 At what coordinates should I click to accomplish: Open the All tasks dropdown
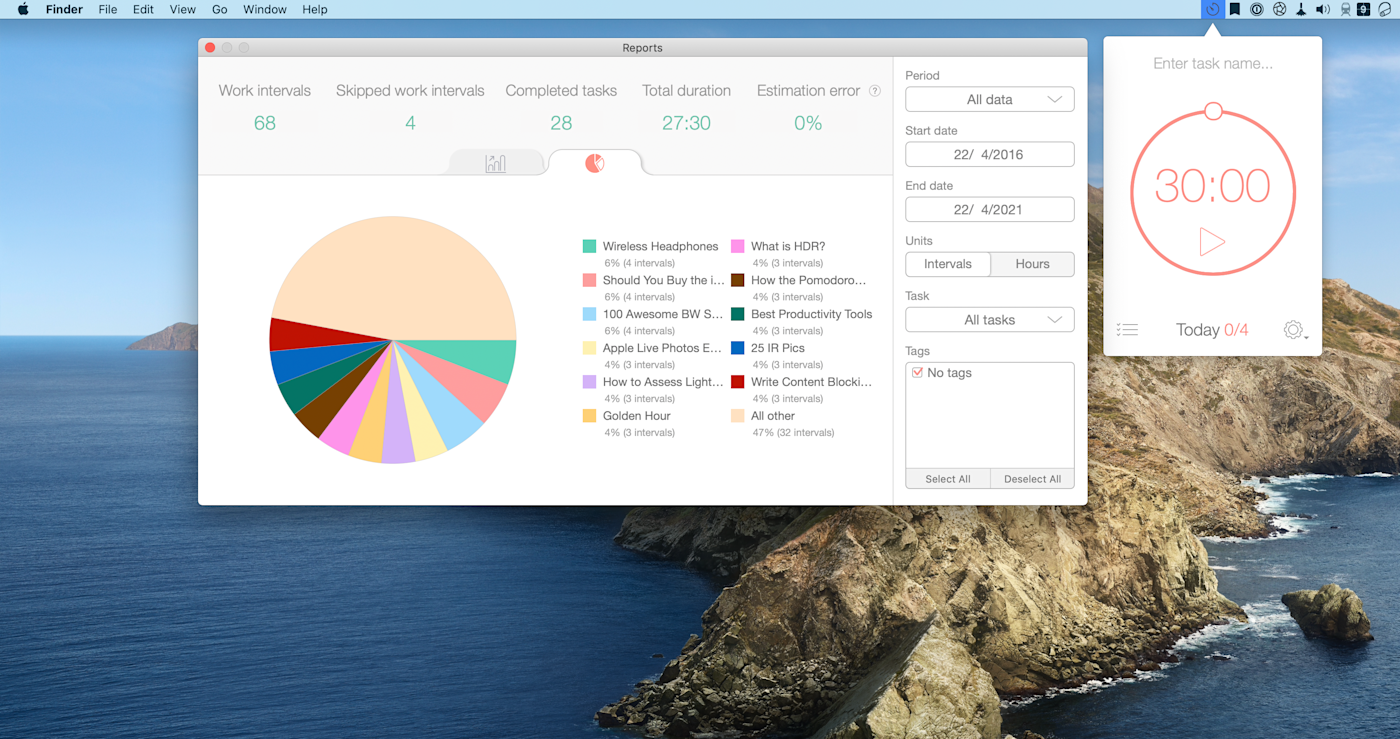(x=989, y=319)
